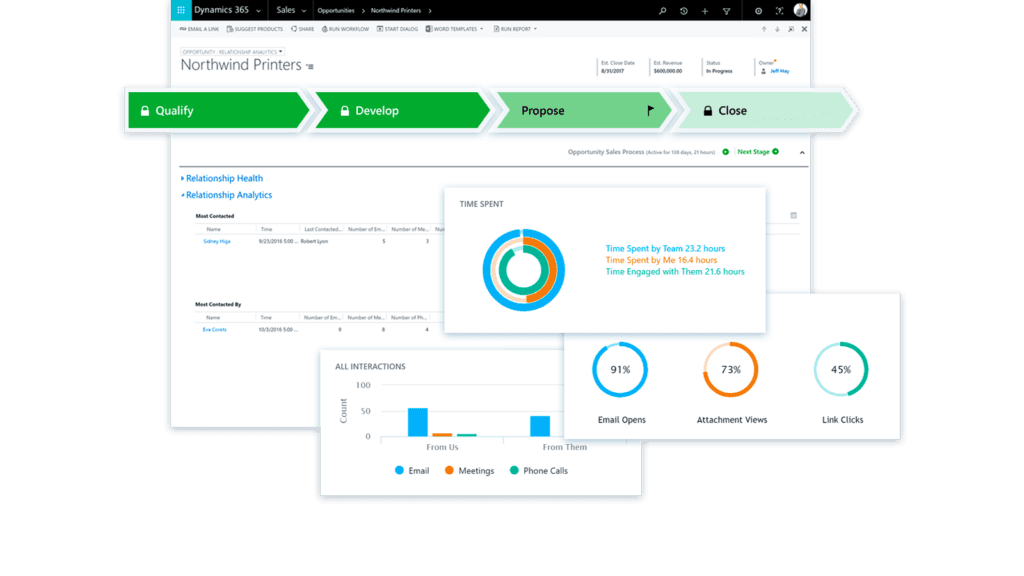This screenshot has width=1024, height=576.
Task: Toggle the Phone Calls legend item
Action: pos(538,470)
